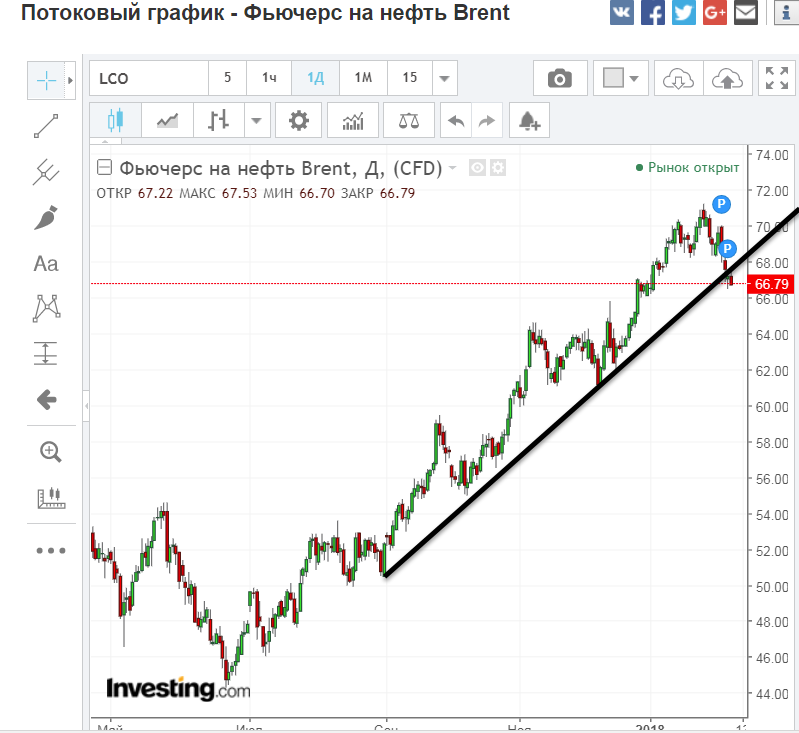Image resolution: width=799 pixels, height=733 pixels.
Task: Select the crosshair cursor tool
Action: click(46, 80)
